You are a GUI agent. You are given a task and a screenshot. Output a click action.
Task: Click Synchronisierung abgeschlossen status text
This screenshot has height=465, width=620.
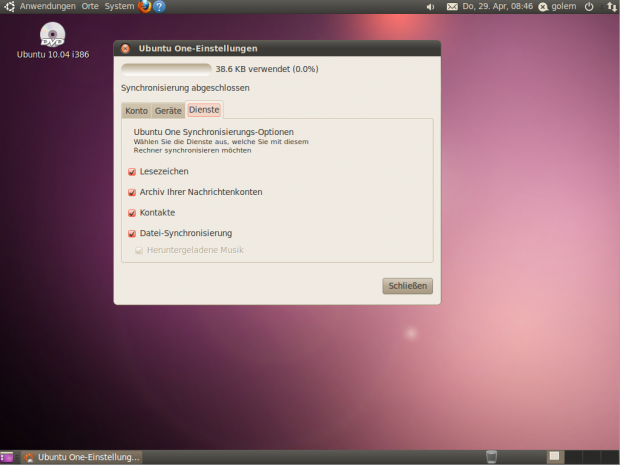[x=185, y=88]
